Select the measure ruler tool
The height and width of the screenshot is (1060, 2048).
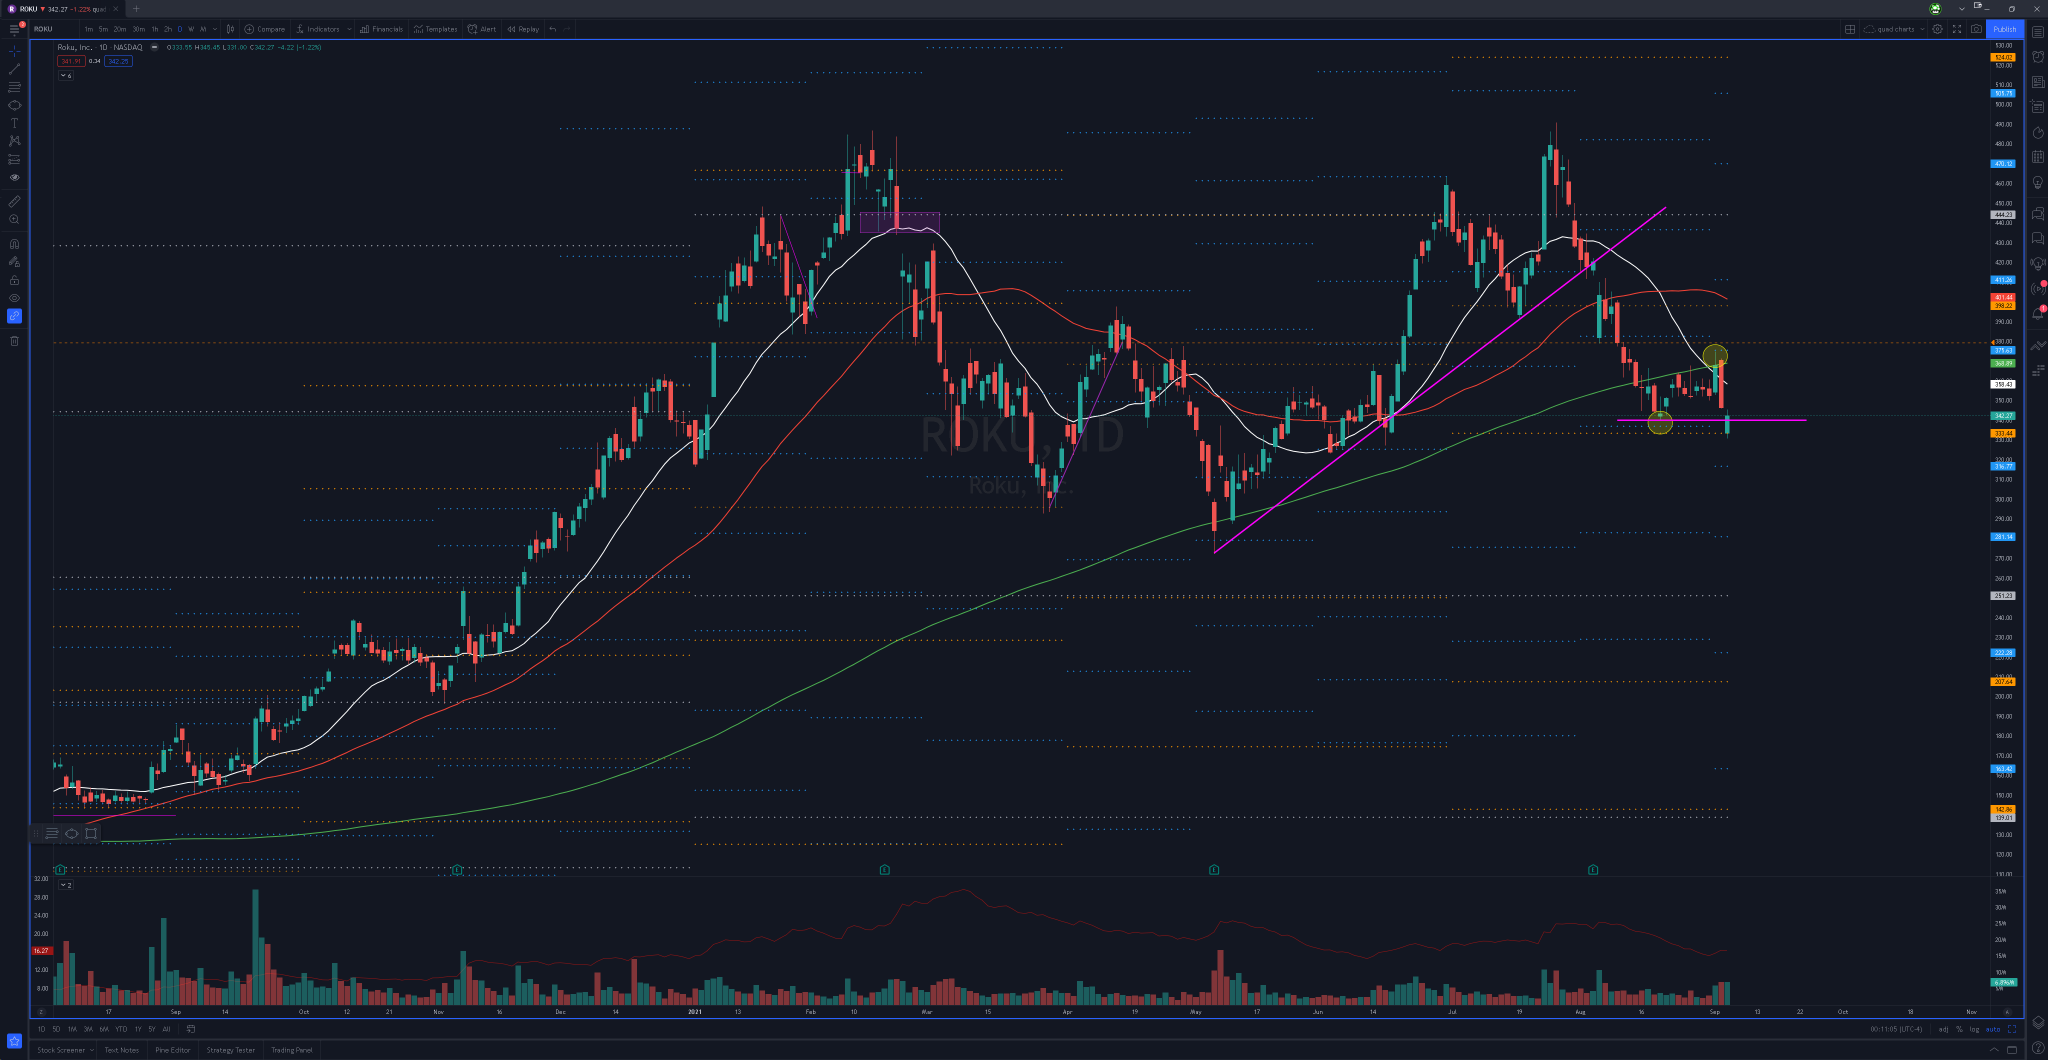click(x=14, y=201)
